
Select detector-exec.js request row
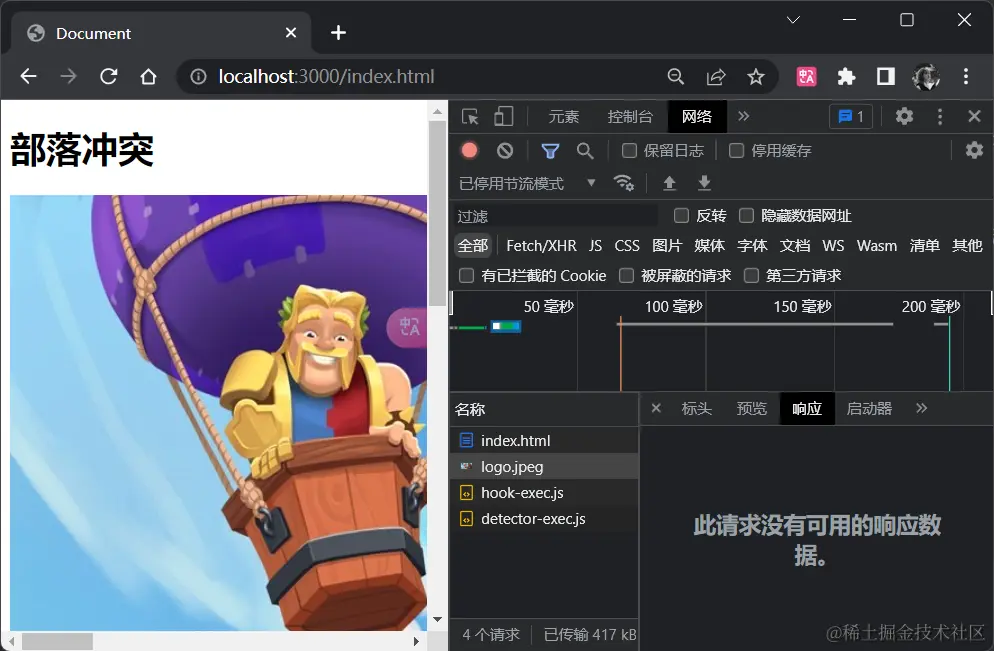pyautogui.click(x=544, y=519)
